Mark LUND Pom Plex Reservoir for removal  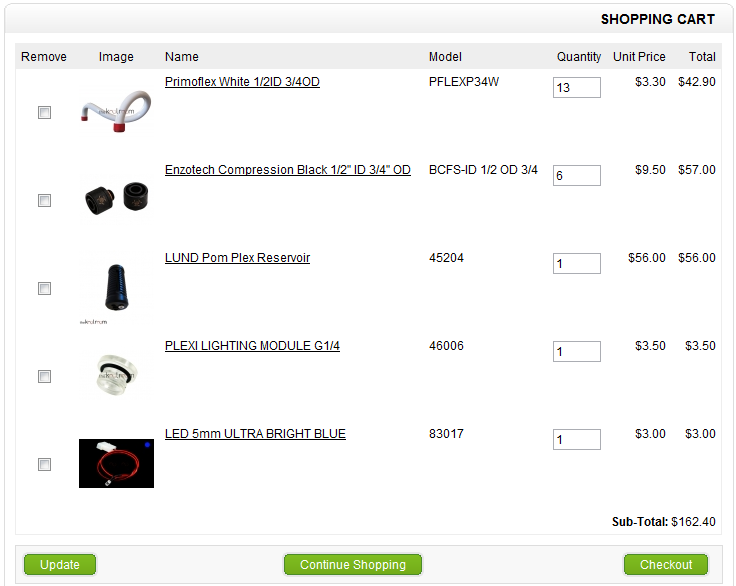click(45, 288)
